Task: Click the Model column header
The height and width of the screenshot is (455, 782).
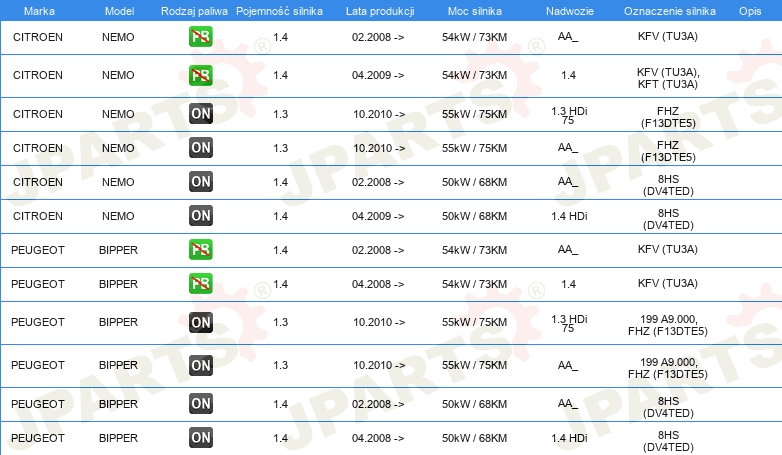Action: point(119,11)
